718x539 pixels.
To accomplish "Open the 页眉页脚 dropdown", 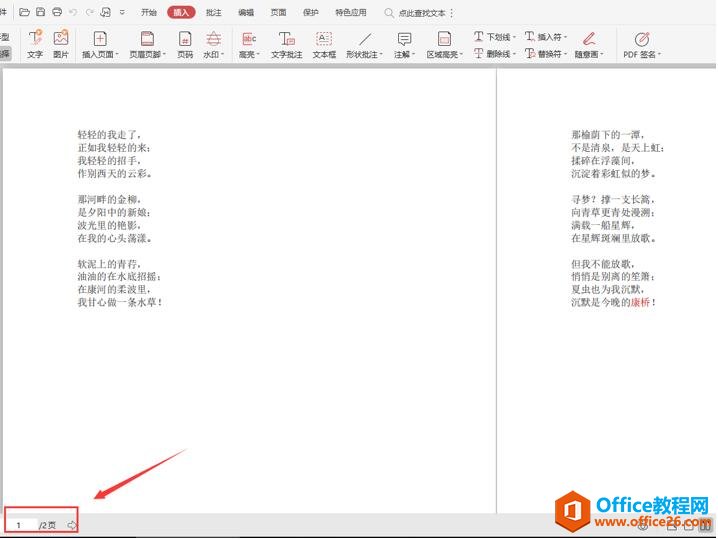I will [x=147, y=44].
